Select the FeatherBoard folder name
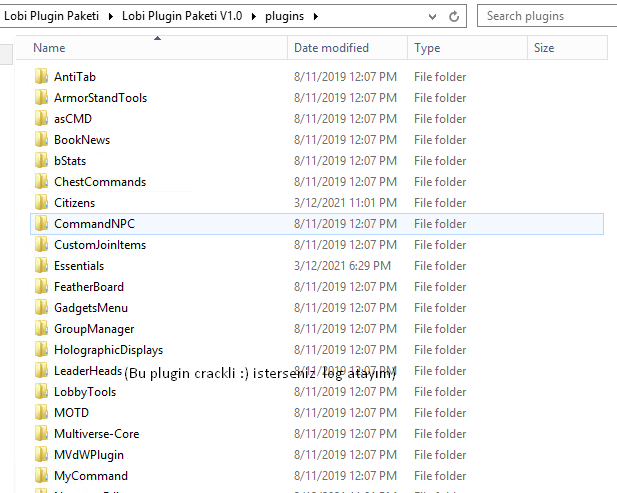617x493 pixels. click(89, 287)
